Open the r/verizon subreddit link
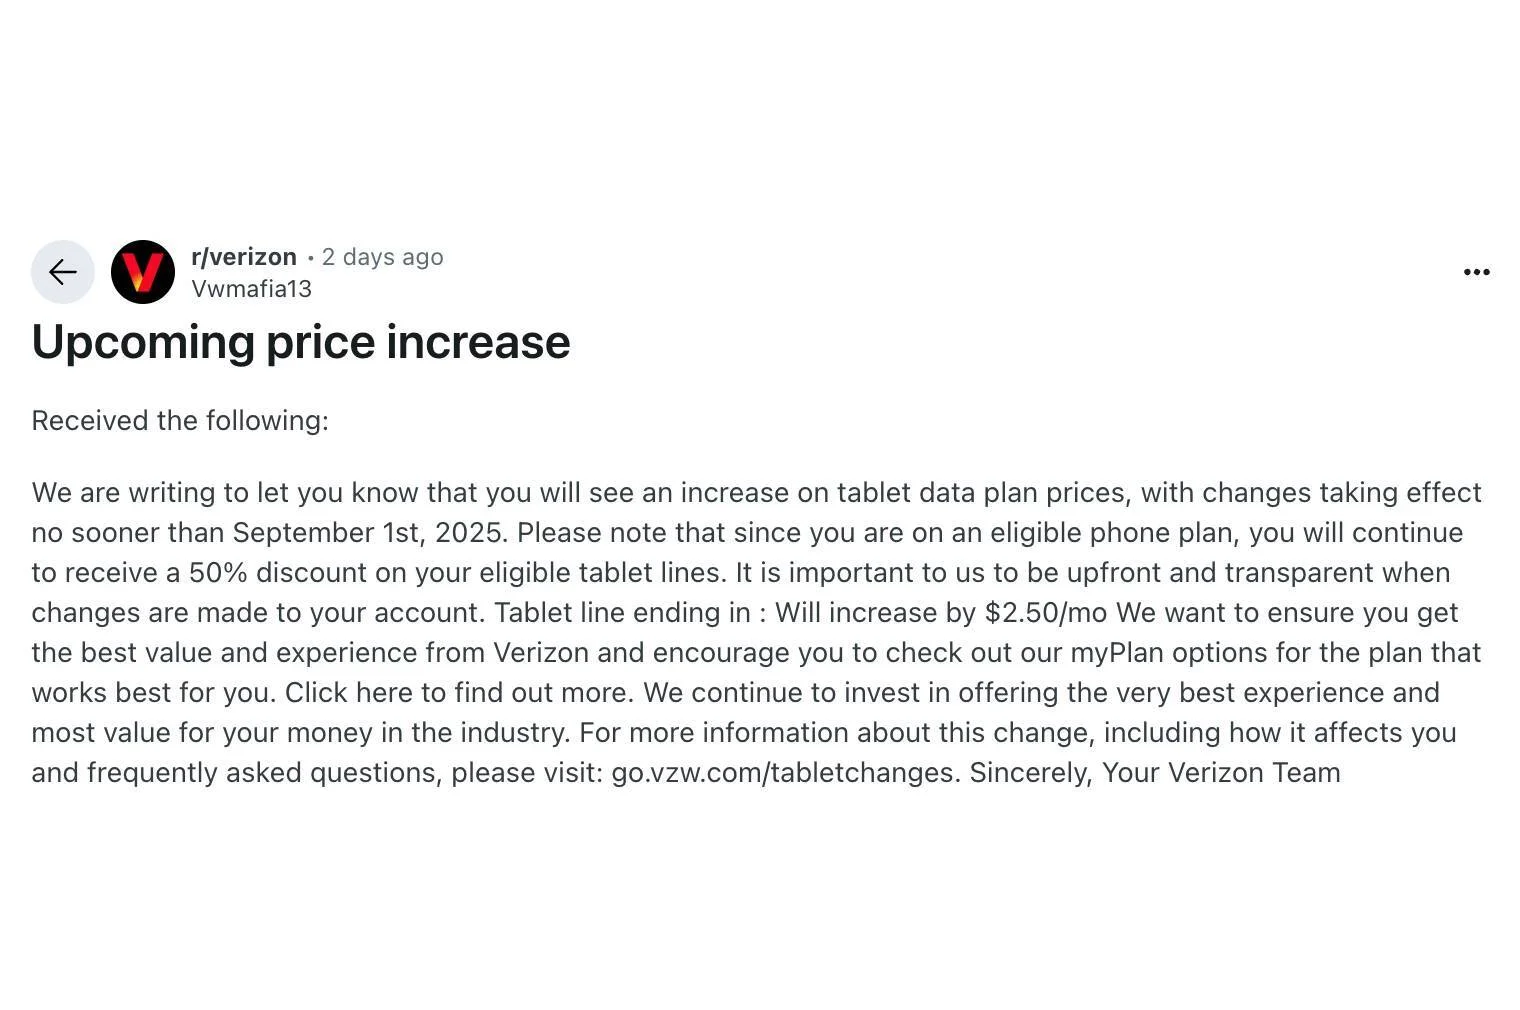Image resolution: width=1520 pixels, height=1010 pixels. [x=244, y=257]
